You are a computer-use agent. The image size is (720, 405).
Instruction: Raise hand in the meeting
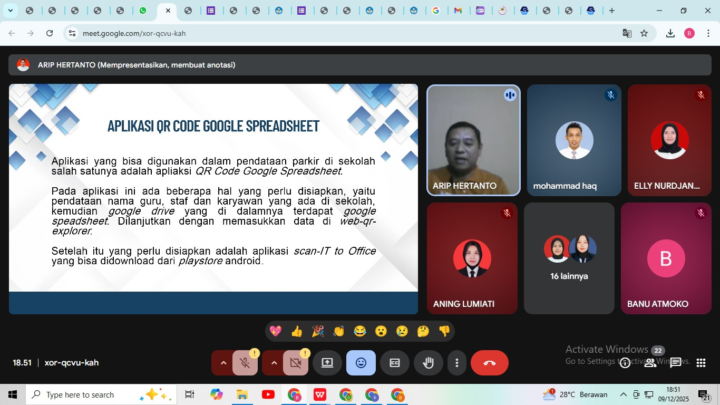pos(429,362)
